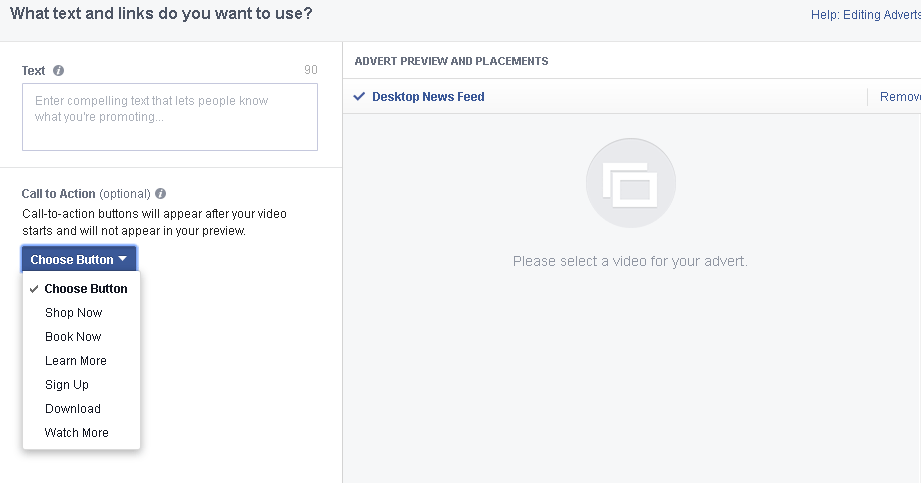Open the Help: Editing Adverts link
This screenshot has height=483, width=921.
[x=866, y=15]
